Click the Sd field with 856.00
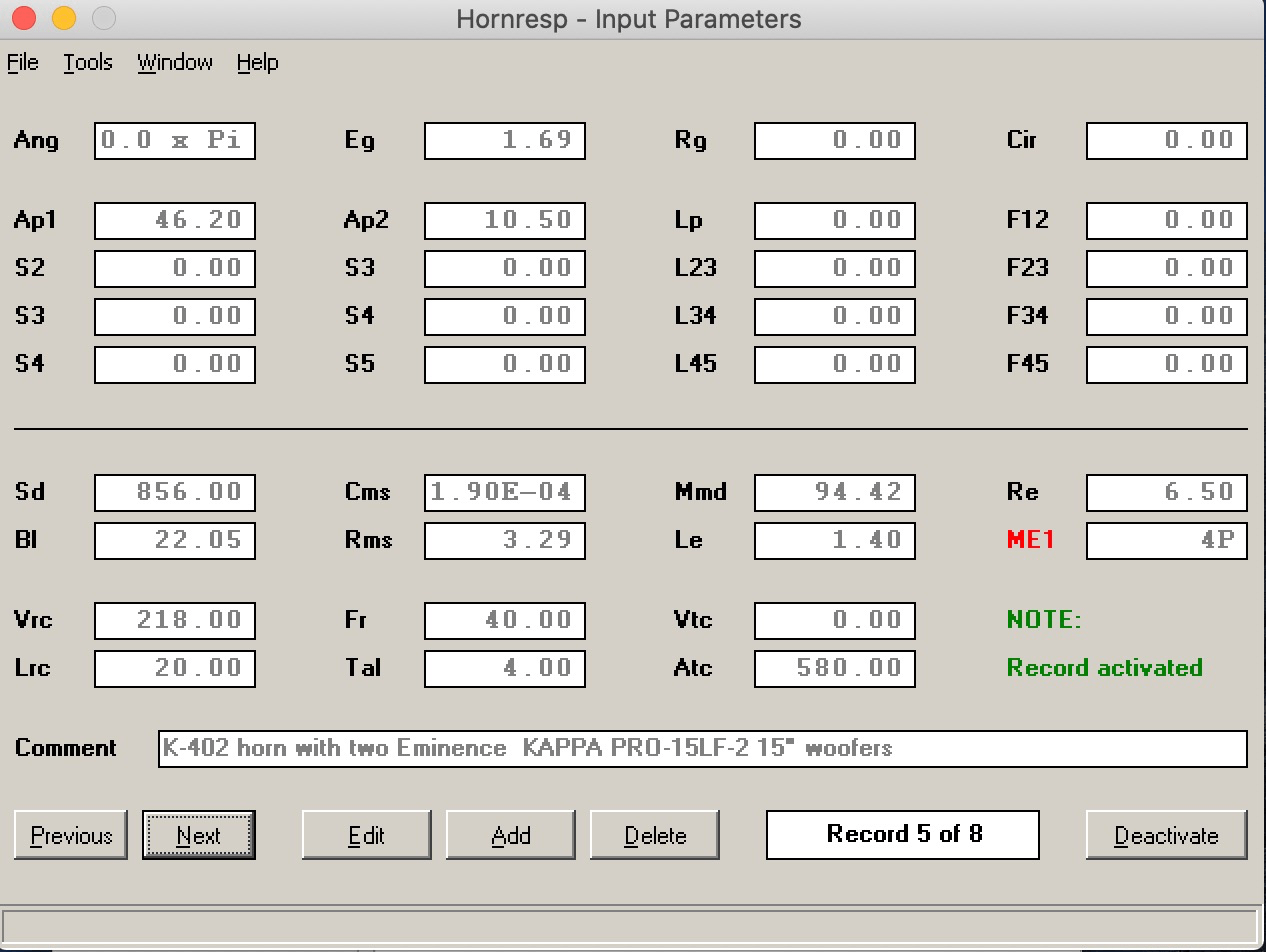 (x=175, y=493)
